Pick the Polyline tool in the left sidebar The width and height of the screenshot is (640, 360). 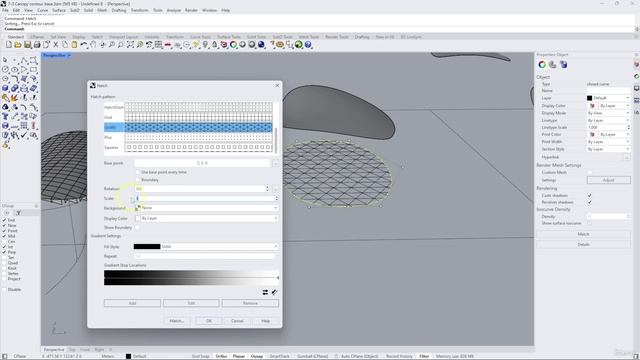(x=24, y=60)
